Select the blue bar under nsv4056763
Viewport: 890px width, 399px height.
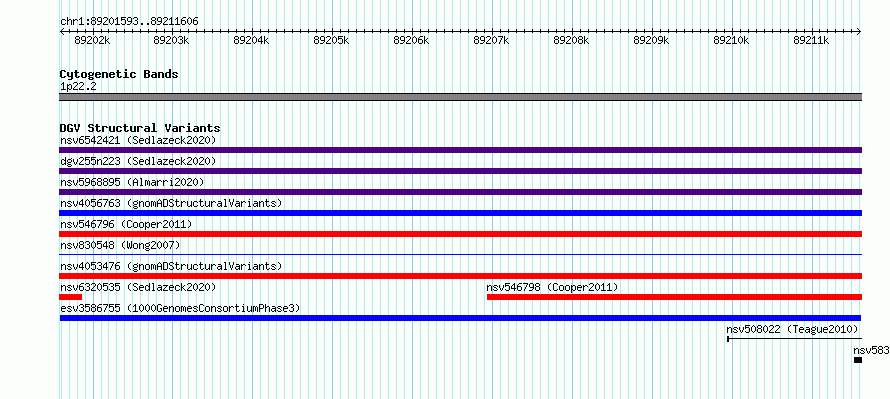tap(460, 213)
